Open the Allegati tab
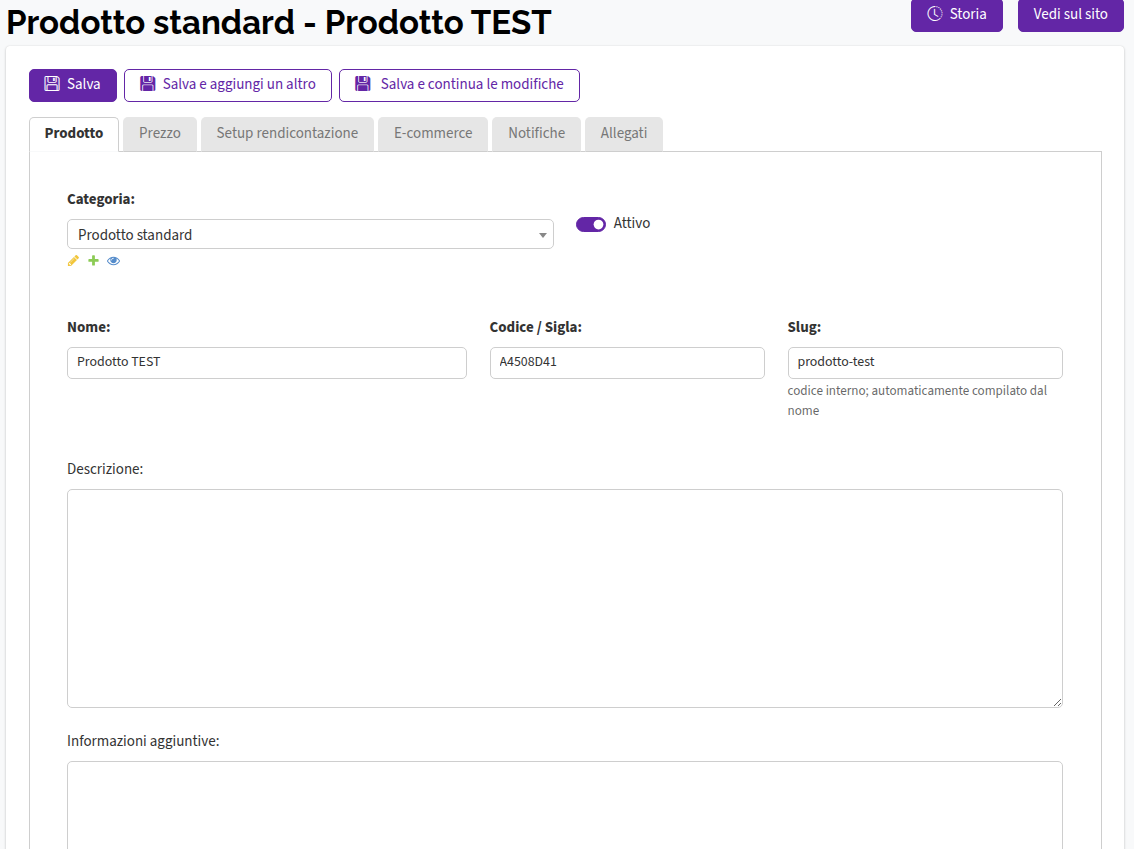1134x849 pixels. pyautogui.click(x=623, y=134)
